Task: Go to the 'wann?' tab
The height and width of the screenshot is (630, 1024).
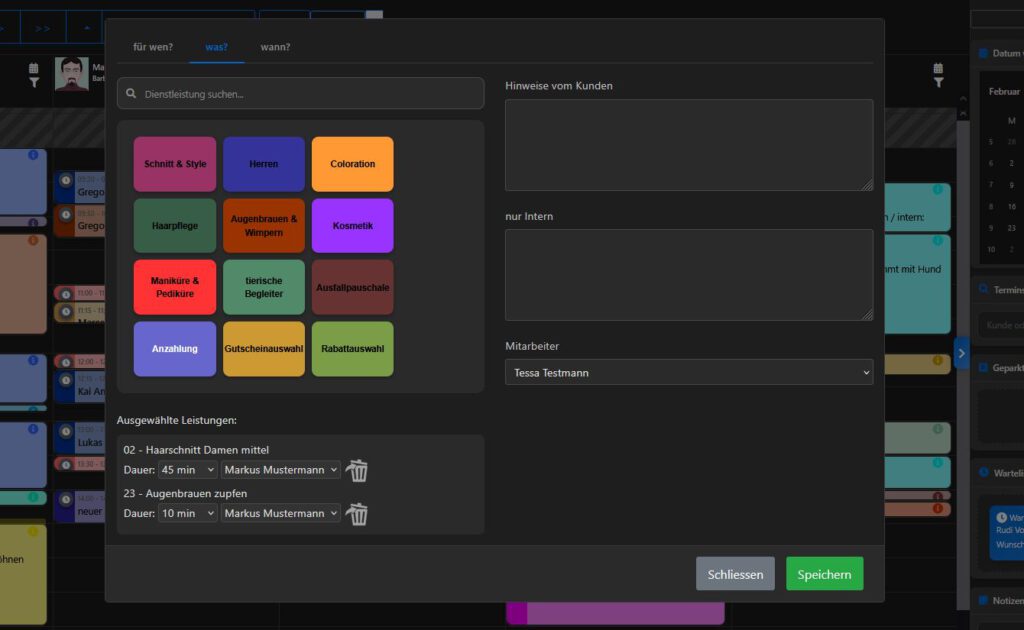Action: (275, 47)
